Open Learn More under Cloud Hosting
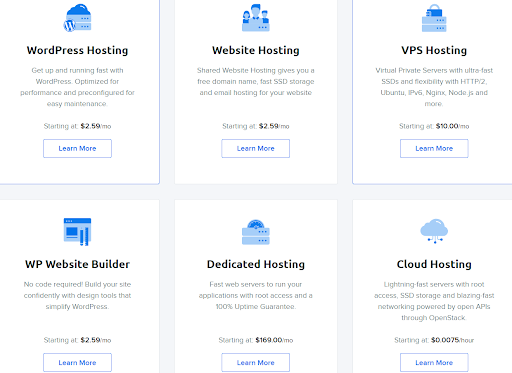This screenshot has height=373, width=512. [x=434, y=362]
